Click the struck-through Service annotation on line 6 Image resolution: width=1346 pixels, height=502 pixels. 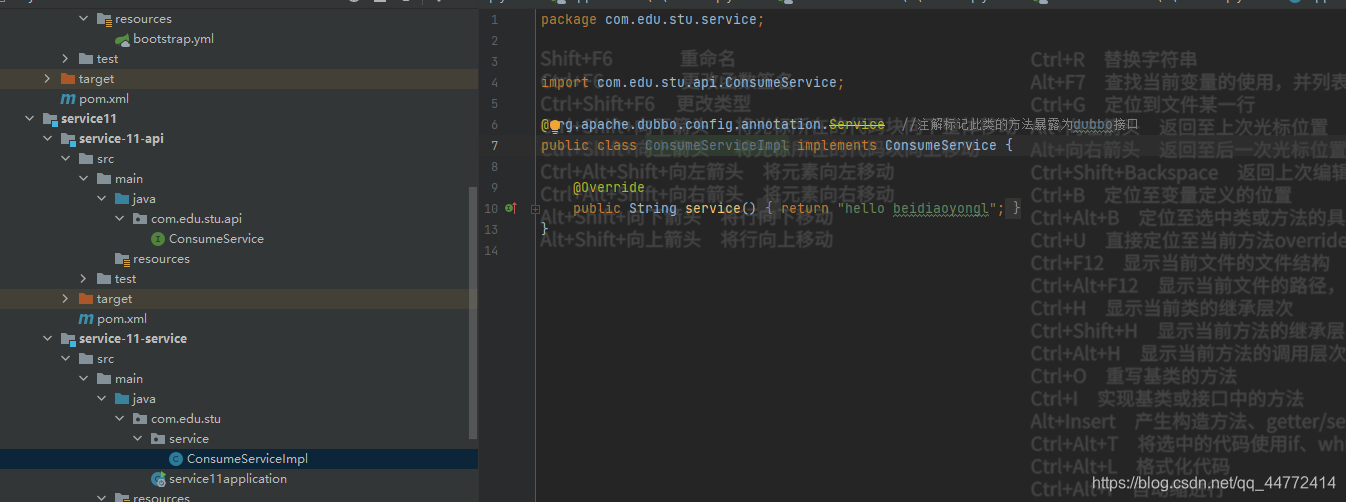(857, 125)
